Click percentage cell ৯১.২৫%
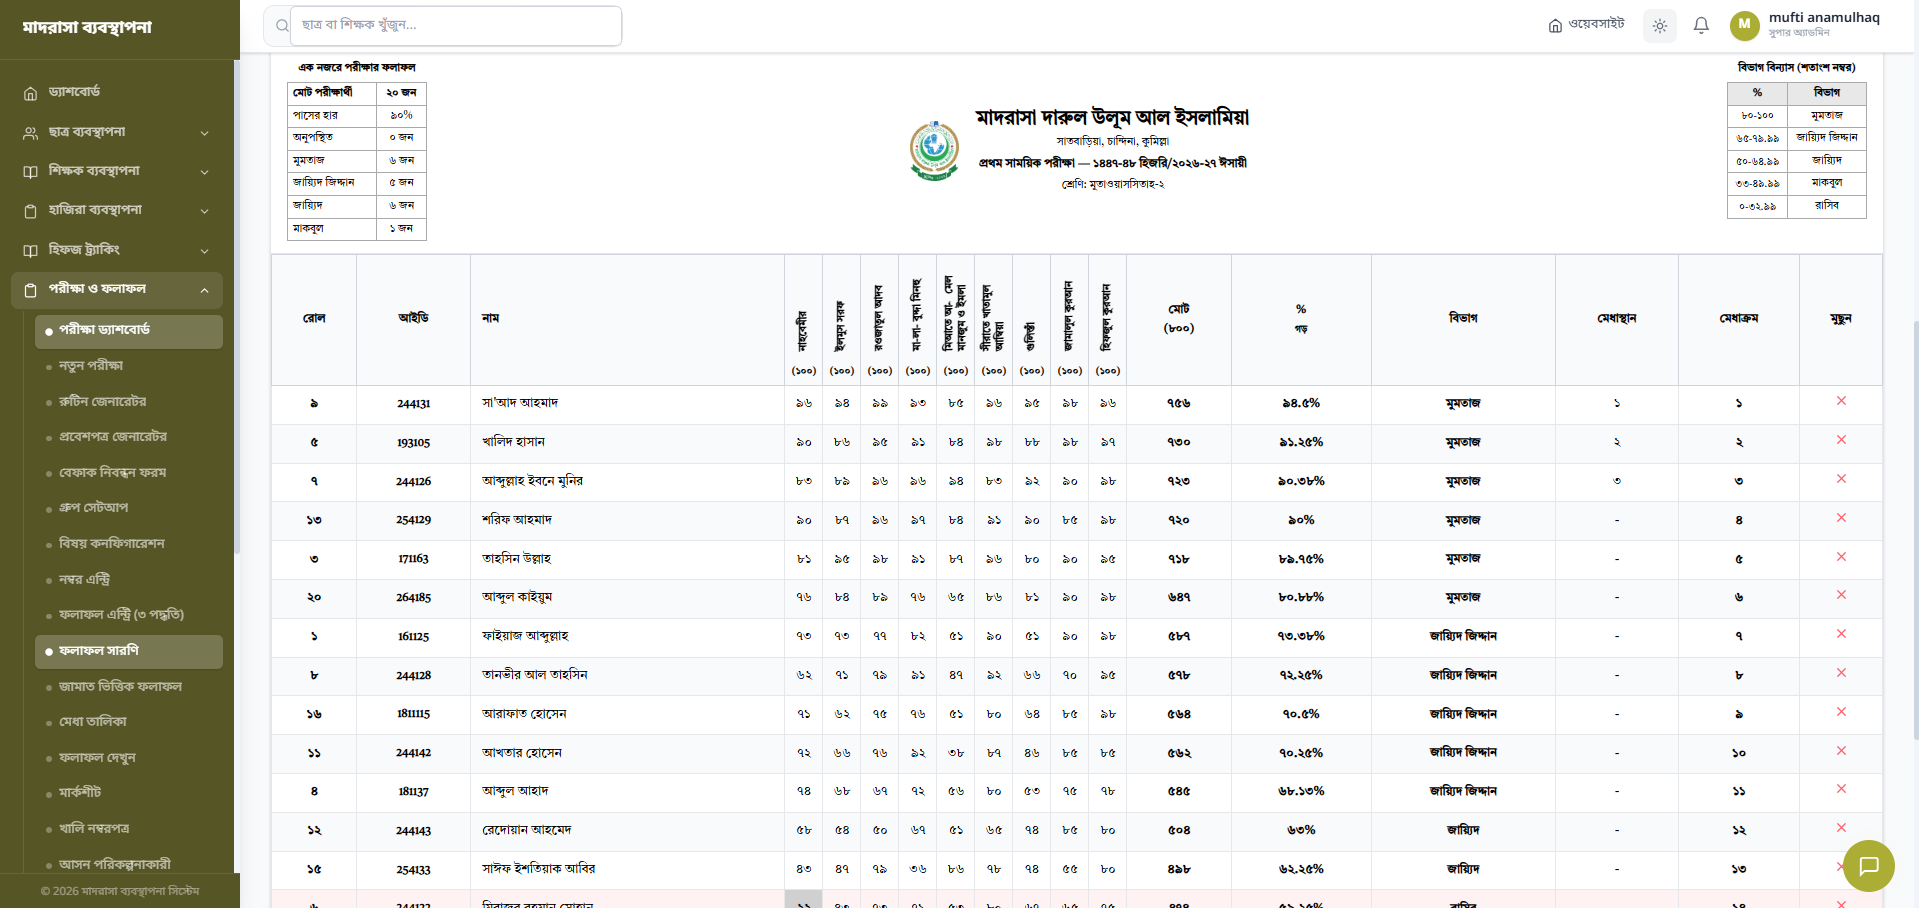 [x=1301, y=443]
